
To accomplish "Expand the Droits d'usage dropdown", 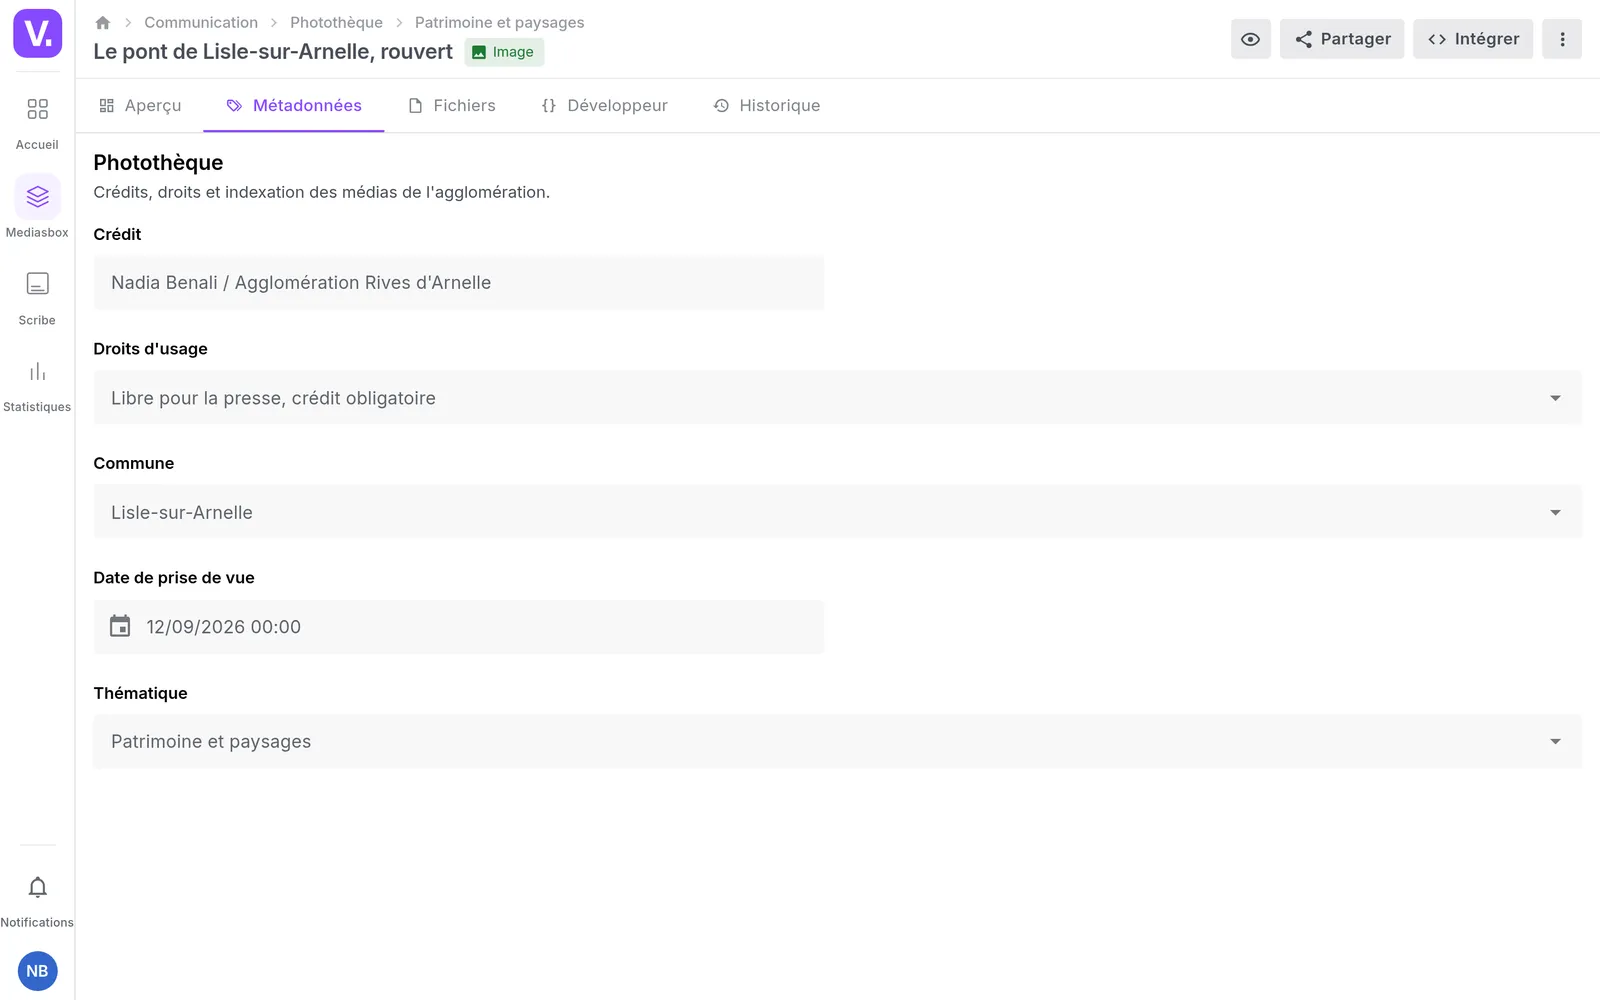I will point(837,398).
